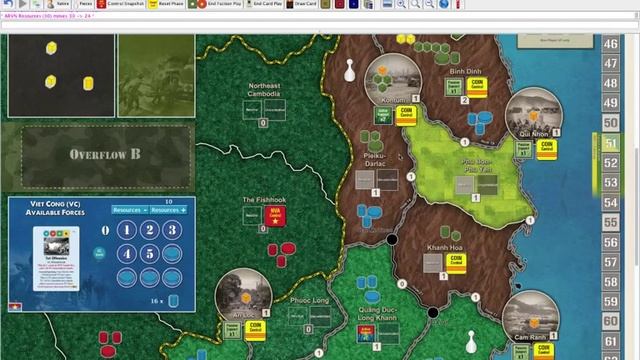Image resolution: width=640 pixels, height=360 pixels.
Task: Click the green server connection toolbar icon
Action: tap(37, 4)
